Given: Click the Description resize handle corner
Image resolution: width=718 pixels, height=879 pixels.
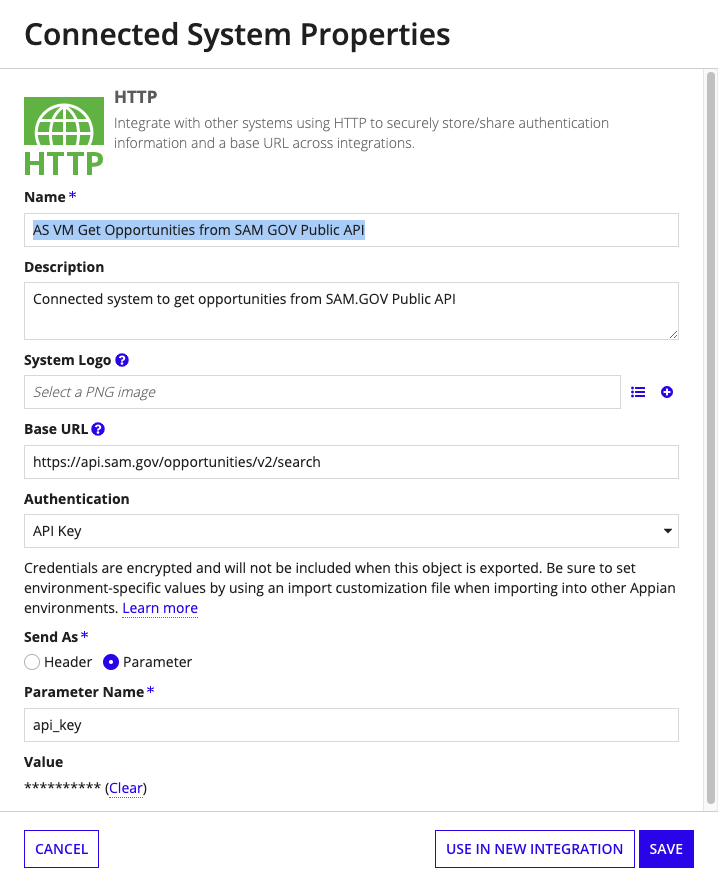Looking at the screenshot, I should click(x=673, y=334).
